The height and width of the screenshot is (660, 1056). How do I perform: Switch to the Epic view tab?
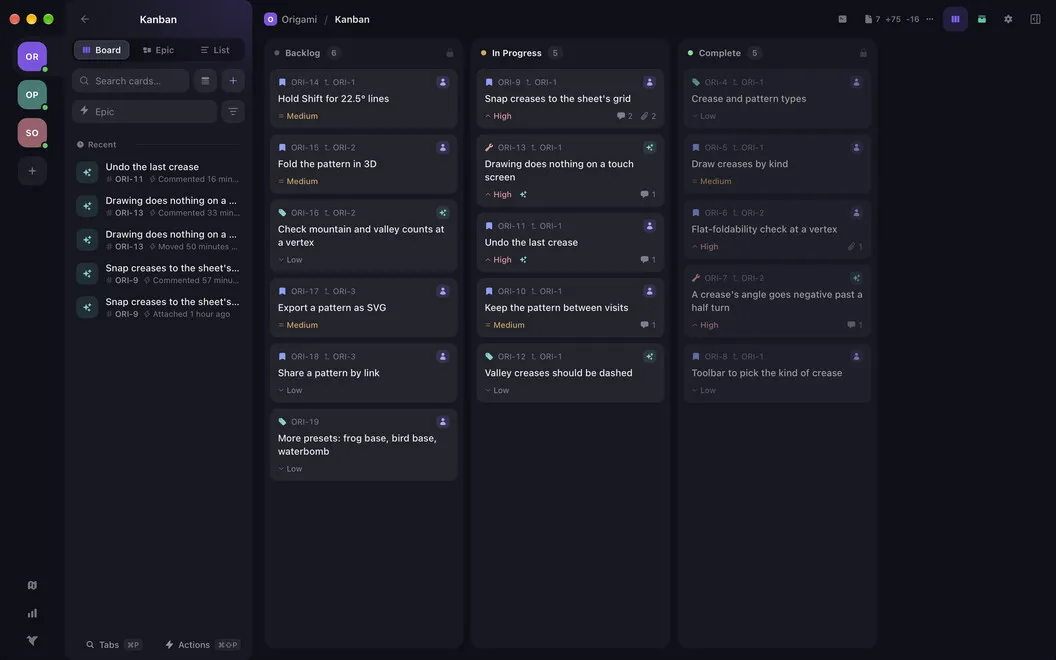click(158, 50)
